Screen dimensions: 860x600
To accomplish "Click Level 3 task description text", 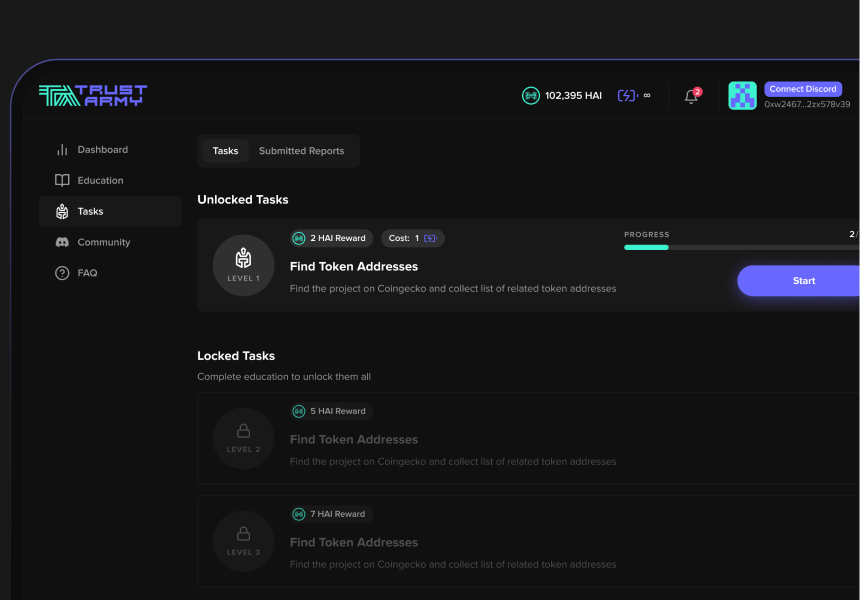I will [453, 564].
